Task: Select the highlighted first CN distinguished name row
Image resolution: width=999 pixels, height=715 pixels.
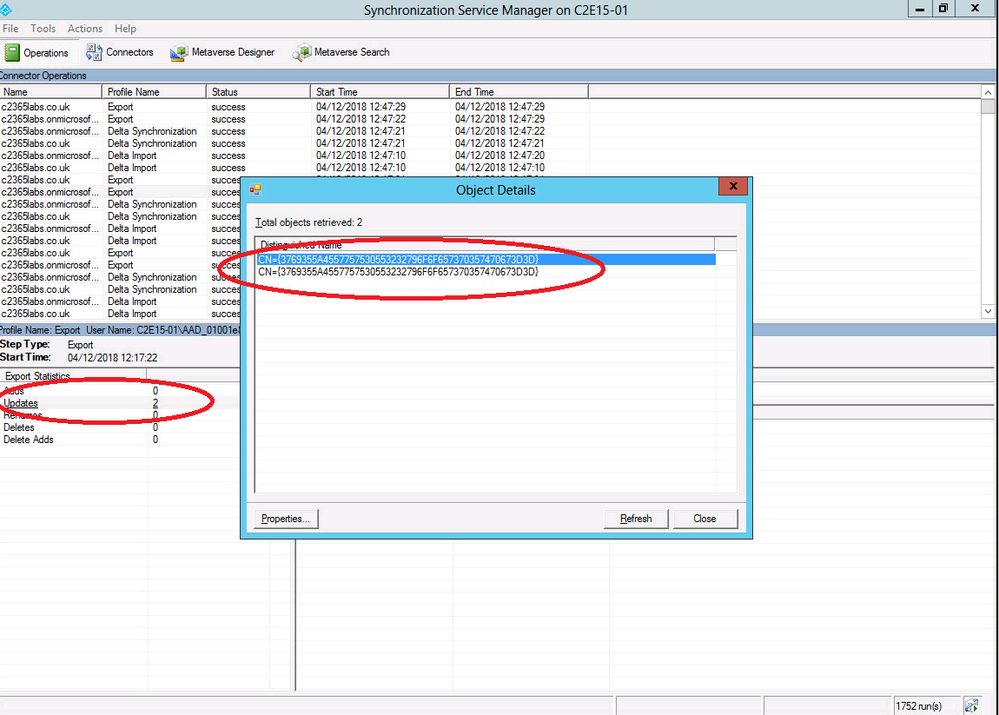Action: (x=485, y=259)
